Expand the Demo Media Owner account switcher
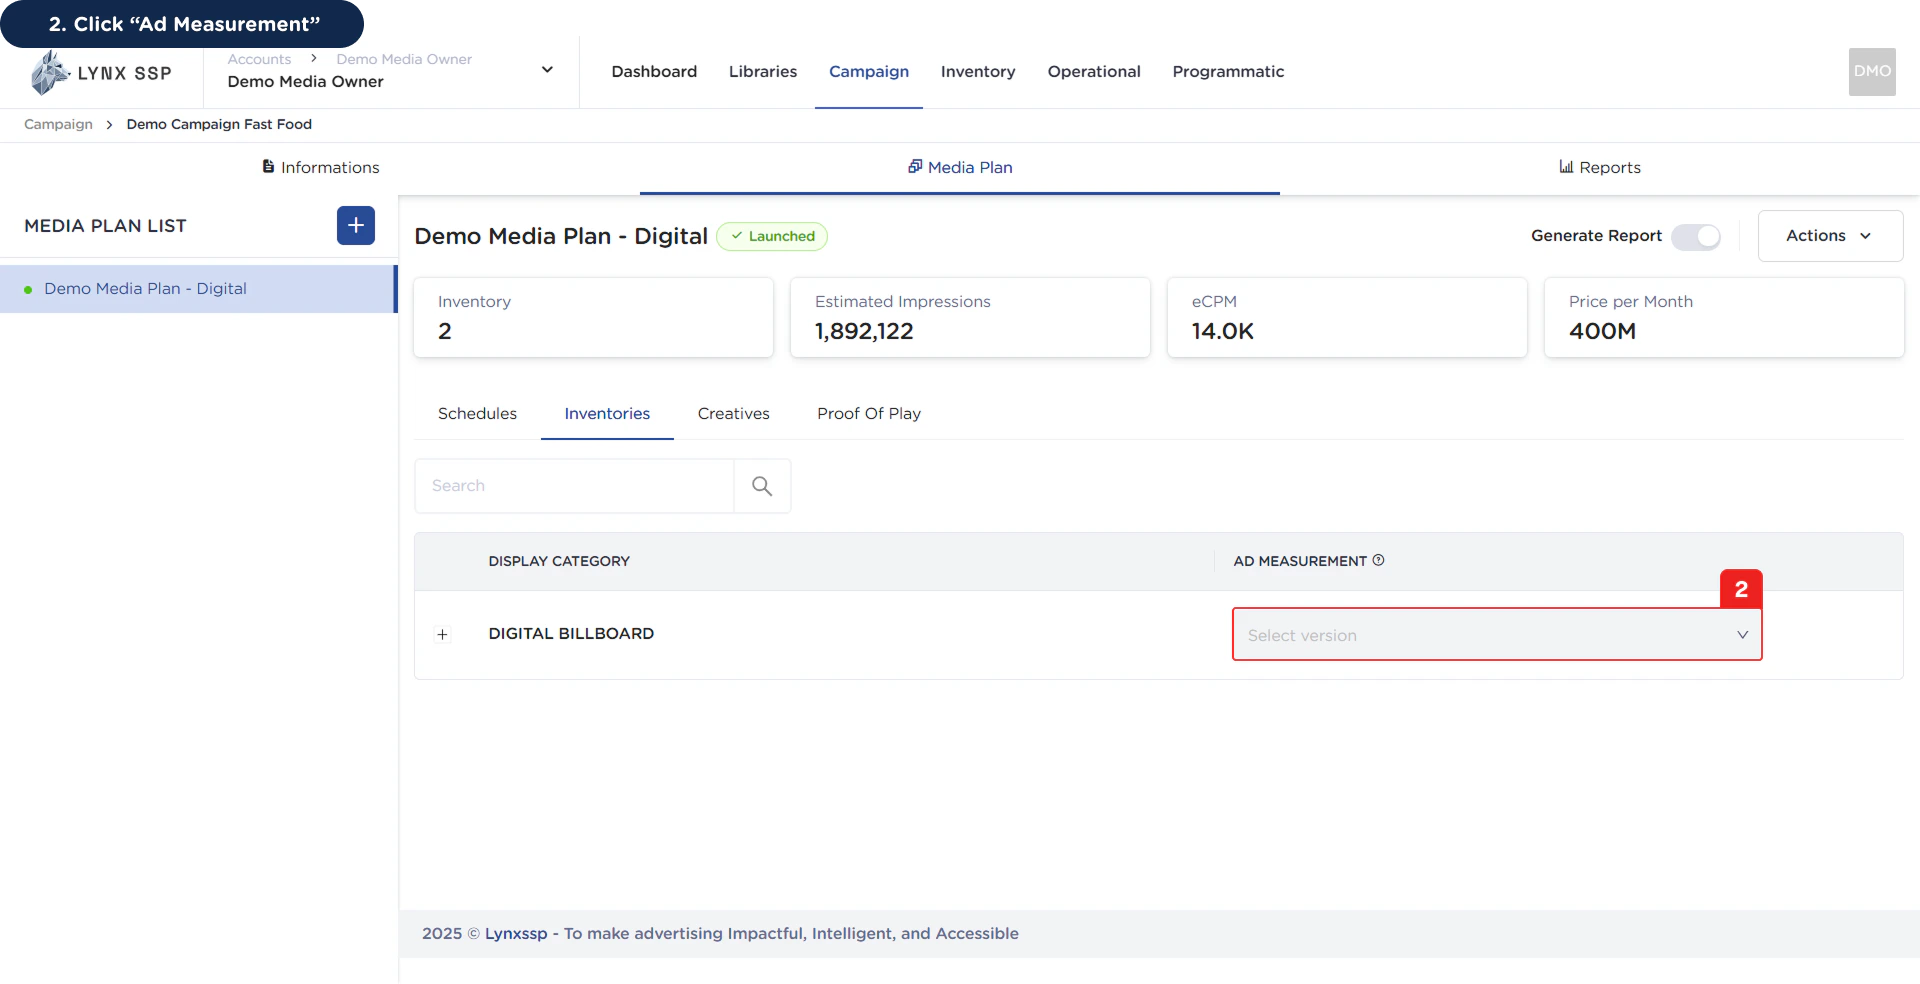This screenshot has height=984, width=1920. 547,69
